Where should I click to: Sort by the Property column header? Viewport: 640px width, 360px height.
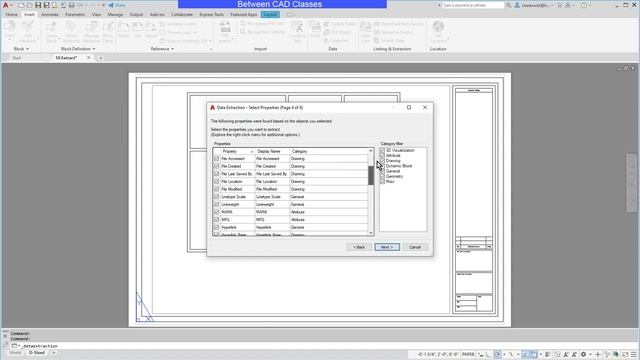click(x=237, y=151)
